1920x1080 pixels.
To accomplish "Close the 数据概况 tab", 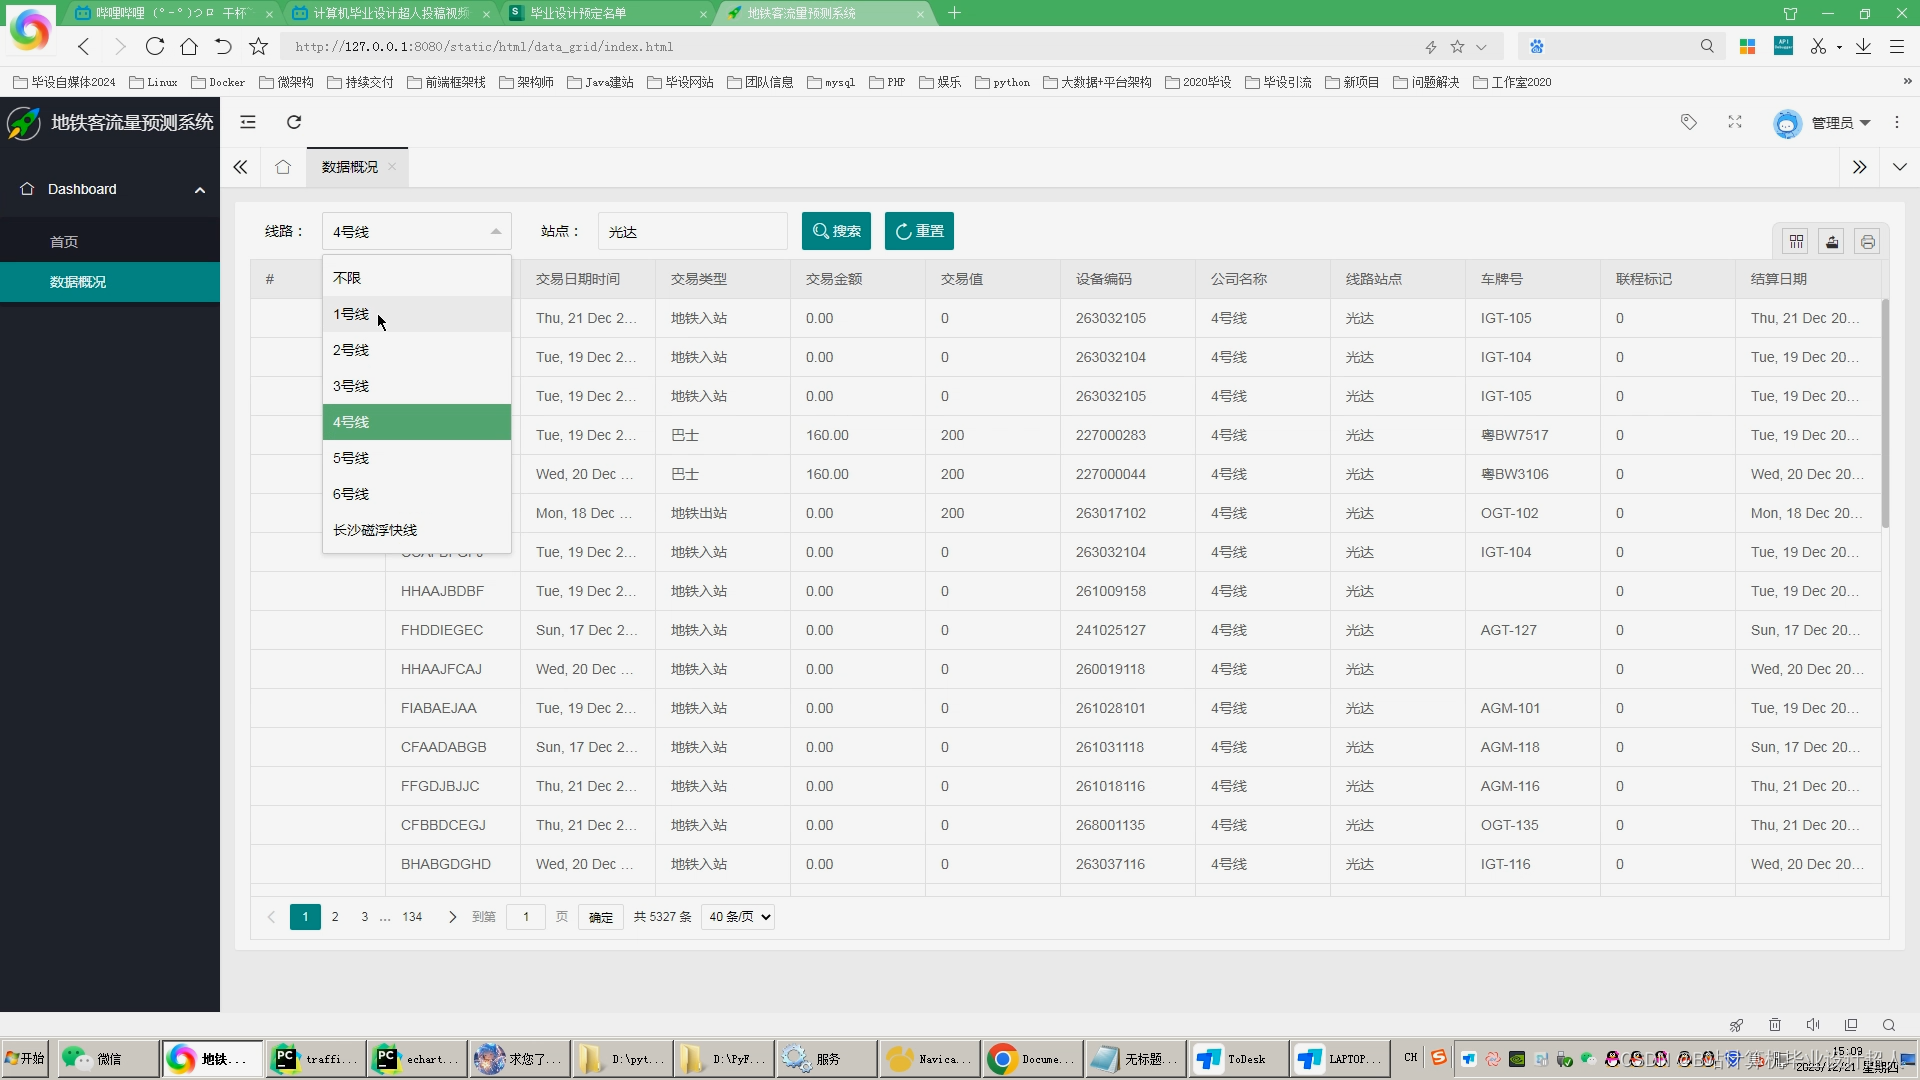I will coord(392,167).
